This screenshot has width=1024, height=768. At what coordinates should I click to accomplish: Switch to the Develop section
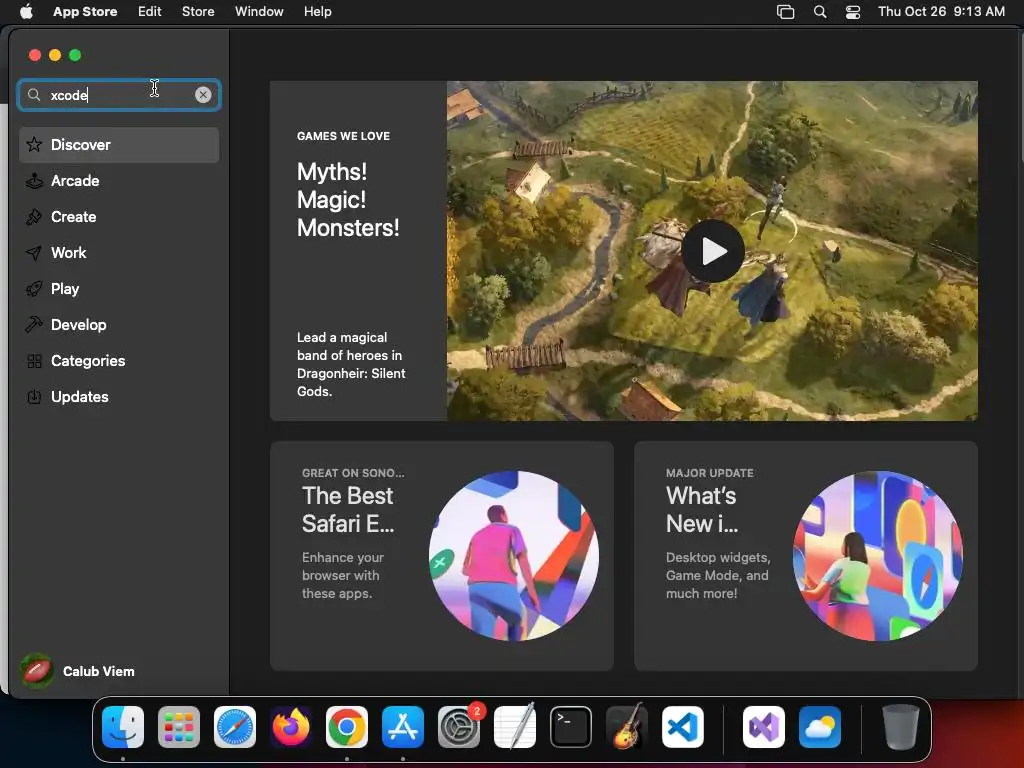coord(119,325)
